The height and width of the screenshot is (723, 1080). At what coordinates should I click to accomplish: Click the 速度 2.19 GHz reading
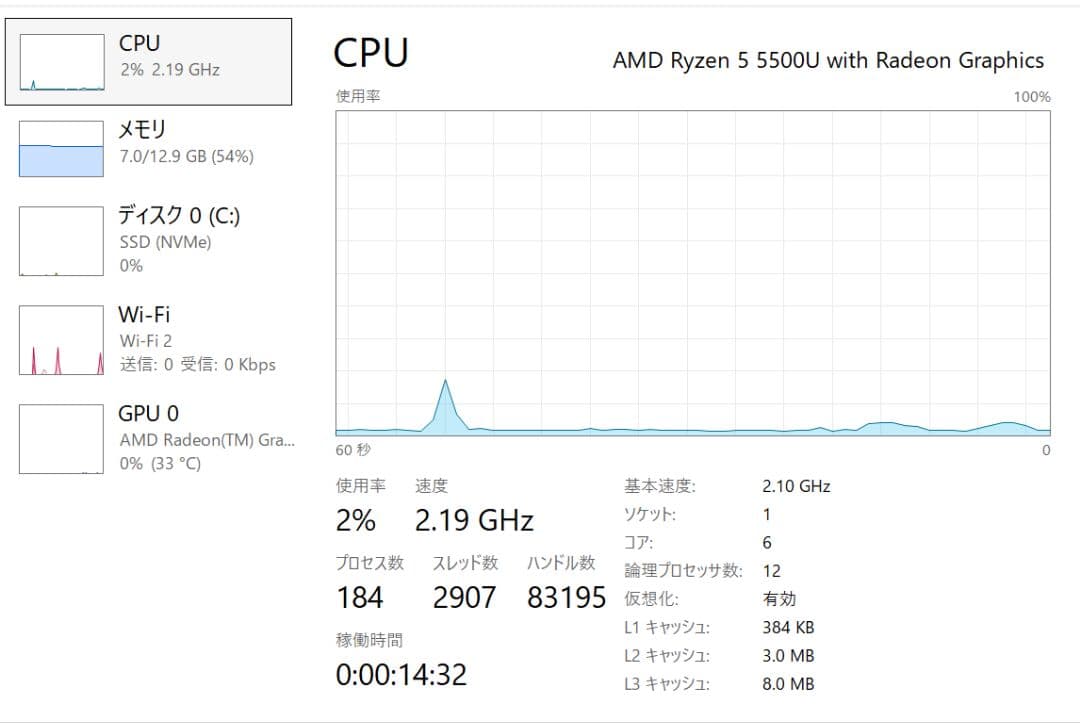coord(475,520)
